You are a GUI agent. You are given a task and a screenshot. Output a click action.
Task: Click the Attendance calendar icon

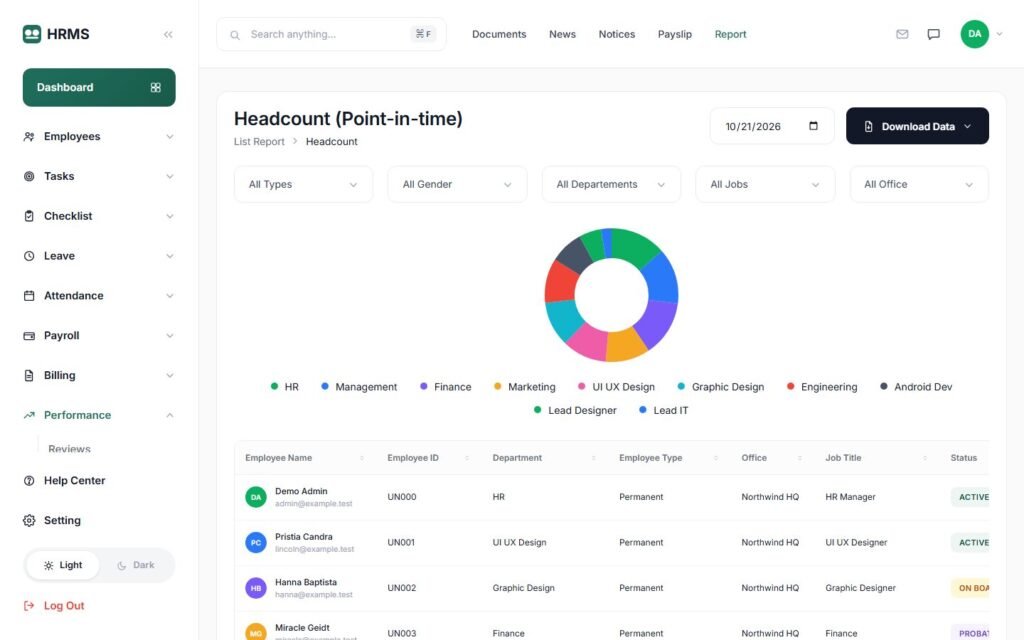29,296
